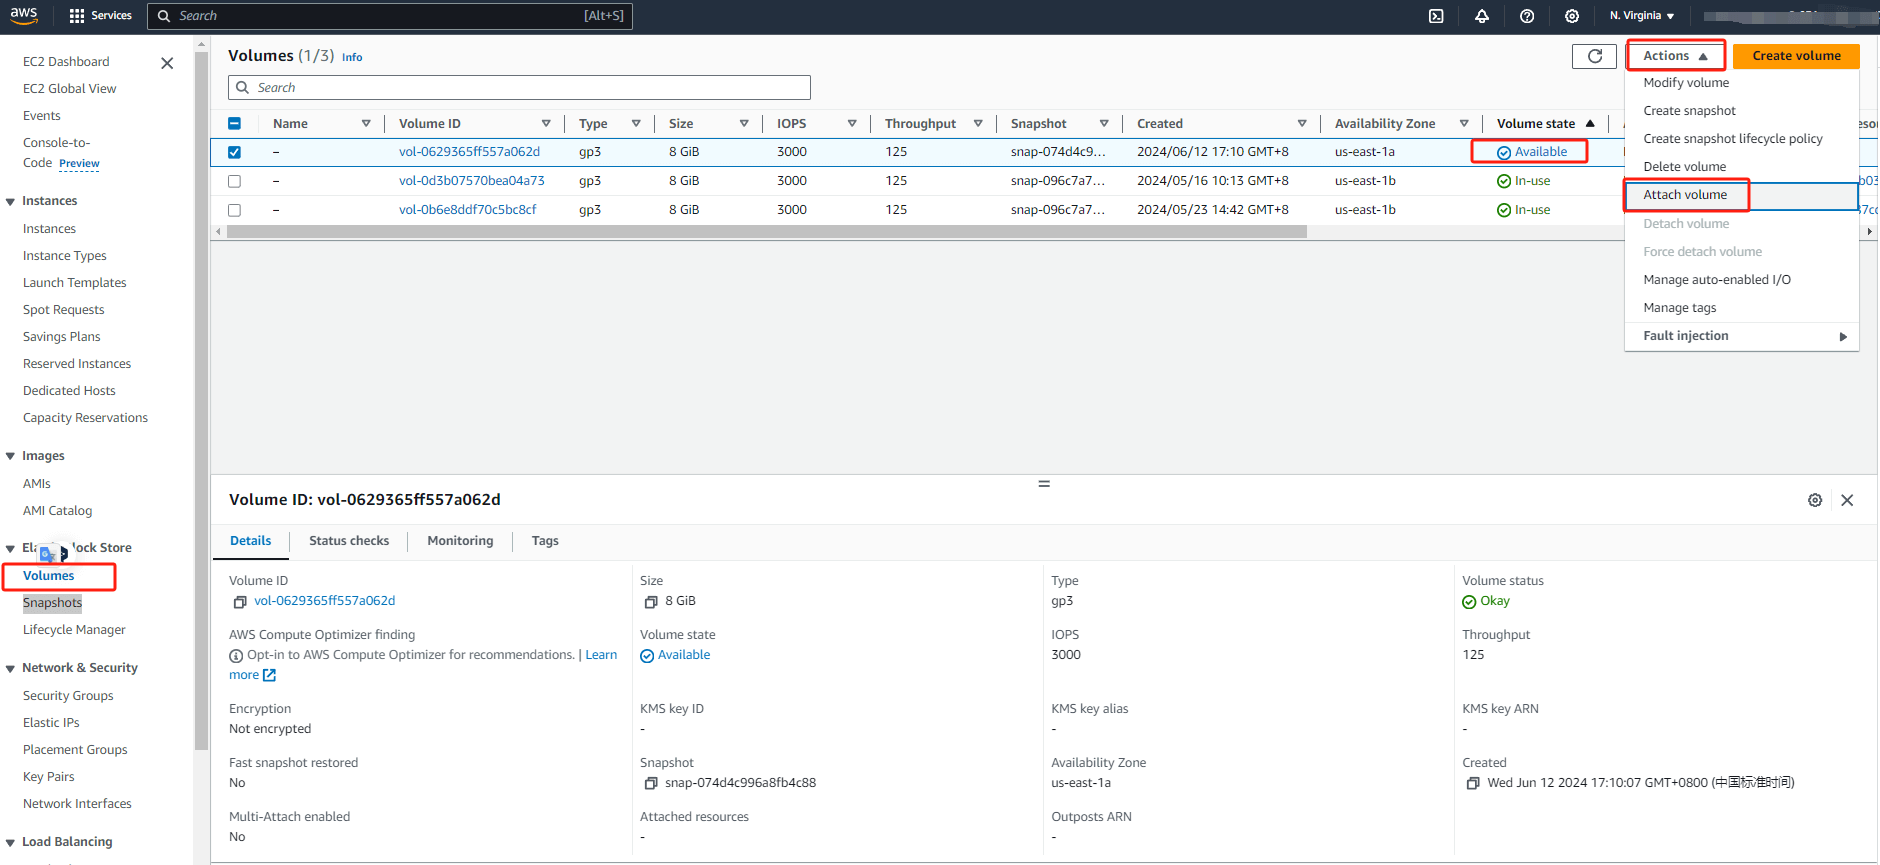Click the Okay status in Volume status

click(x=1486, y=601)
